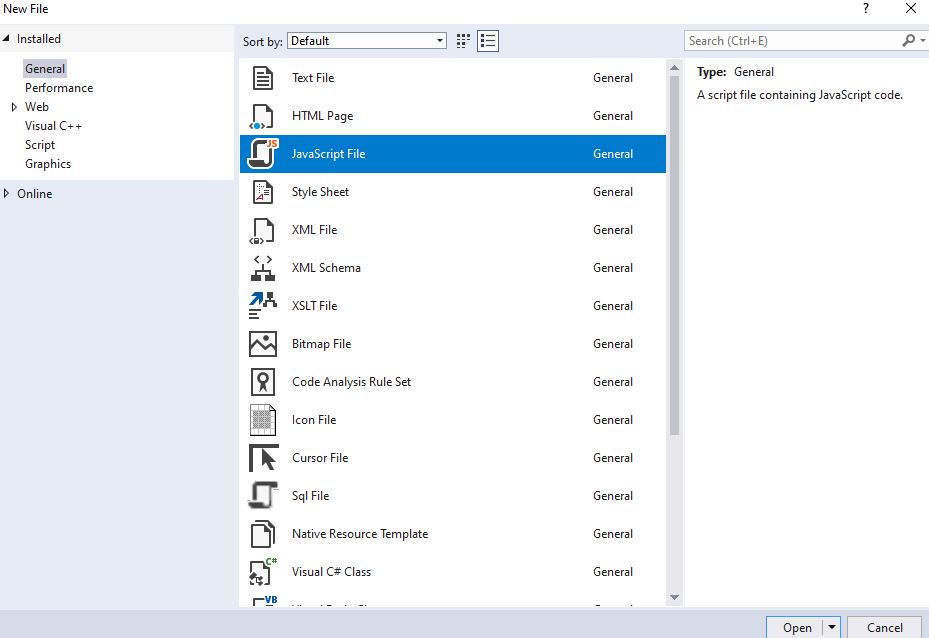Switch to small icons view
The width and height of the screenshot is (929, 638).
463,41
